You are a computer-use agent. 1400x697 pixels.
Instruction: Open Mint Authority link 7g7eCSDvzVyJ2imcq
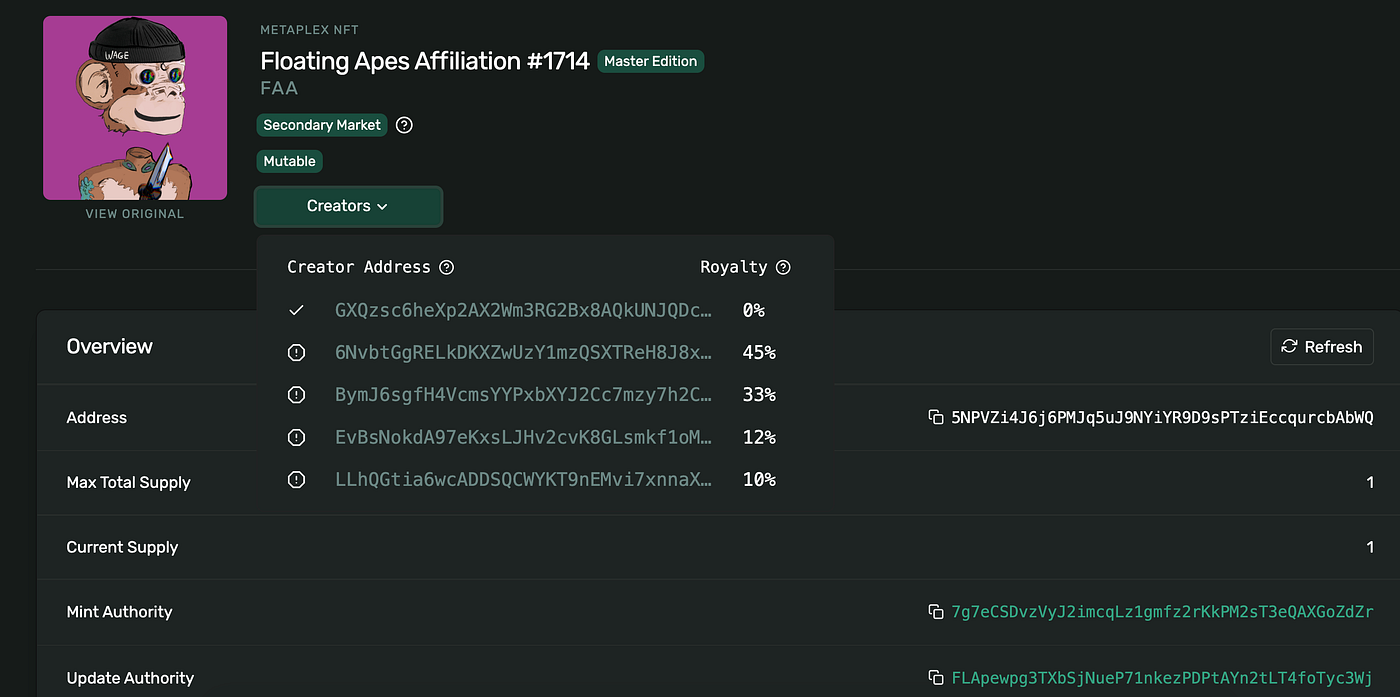[x=1163, y=612]
